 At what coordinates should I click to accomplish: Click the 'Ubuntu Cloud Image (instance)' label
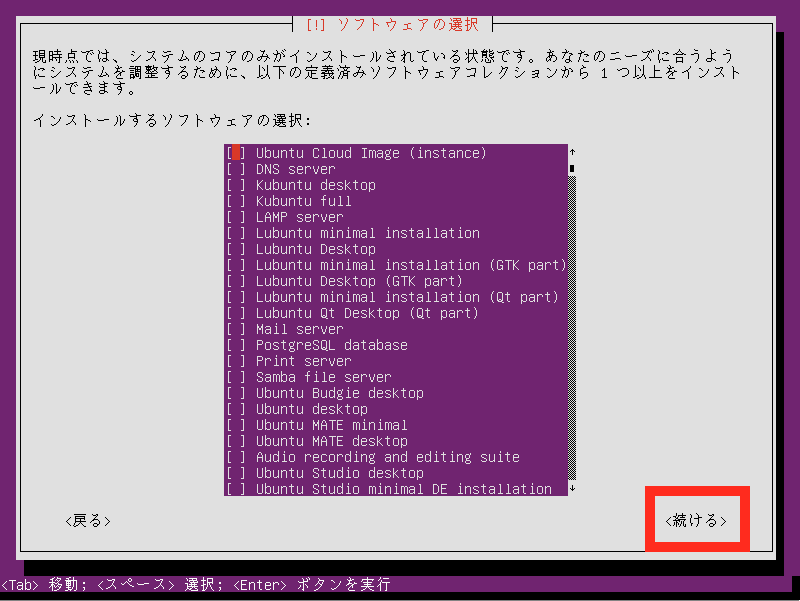tap(371, 153)
